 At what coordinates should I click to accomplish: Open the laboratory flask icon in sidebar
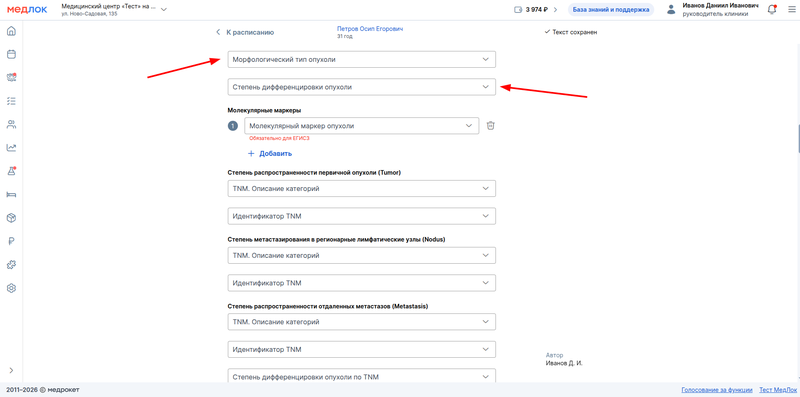(x=11, y=171)
